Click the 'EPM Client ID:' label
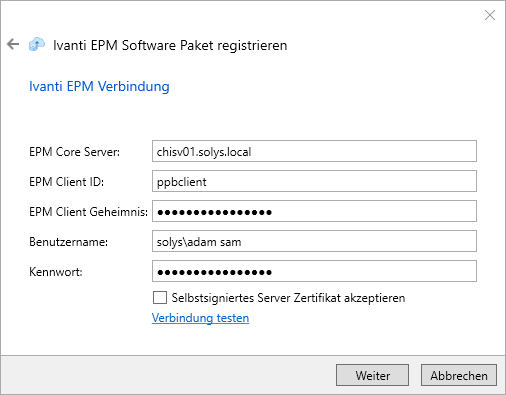This screenshot has height=395, width=506. [67, 182]
